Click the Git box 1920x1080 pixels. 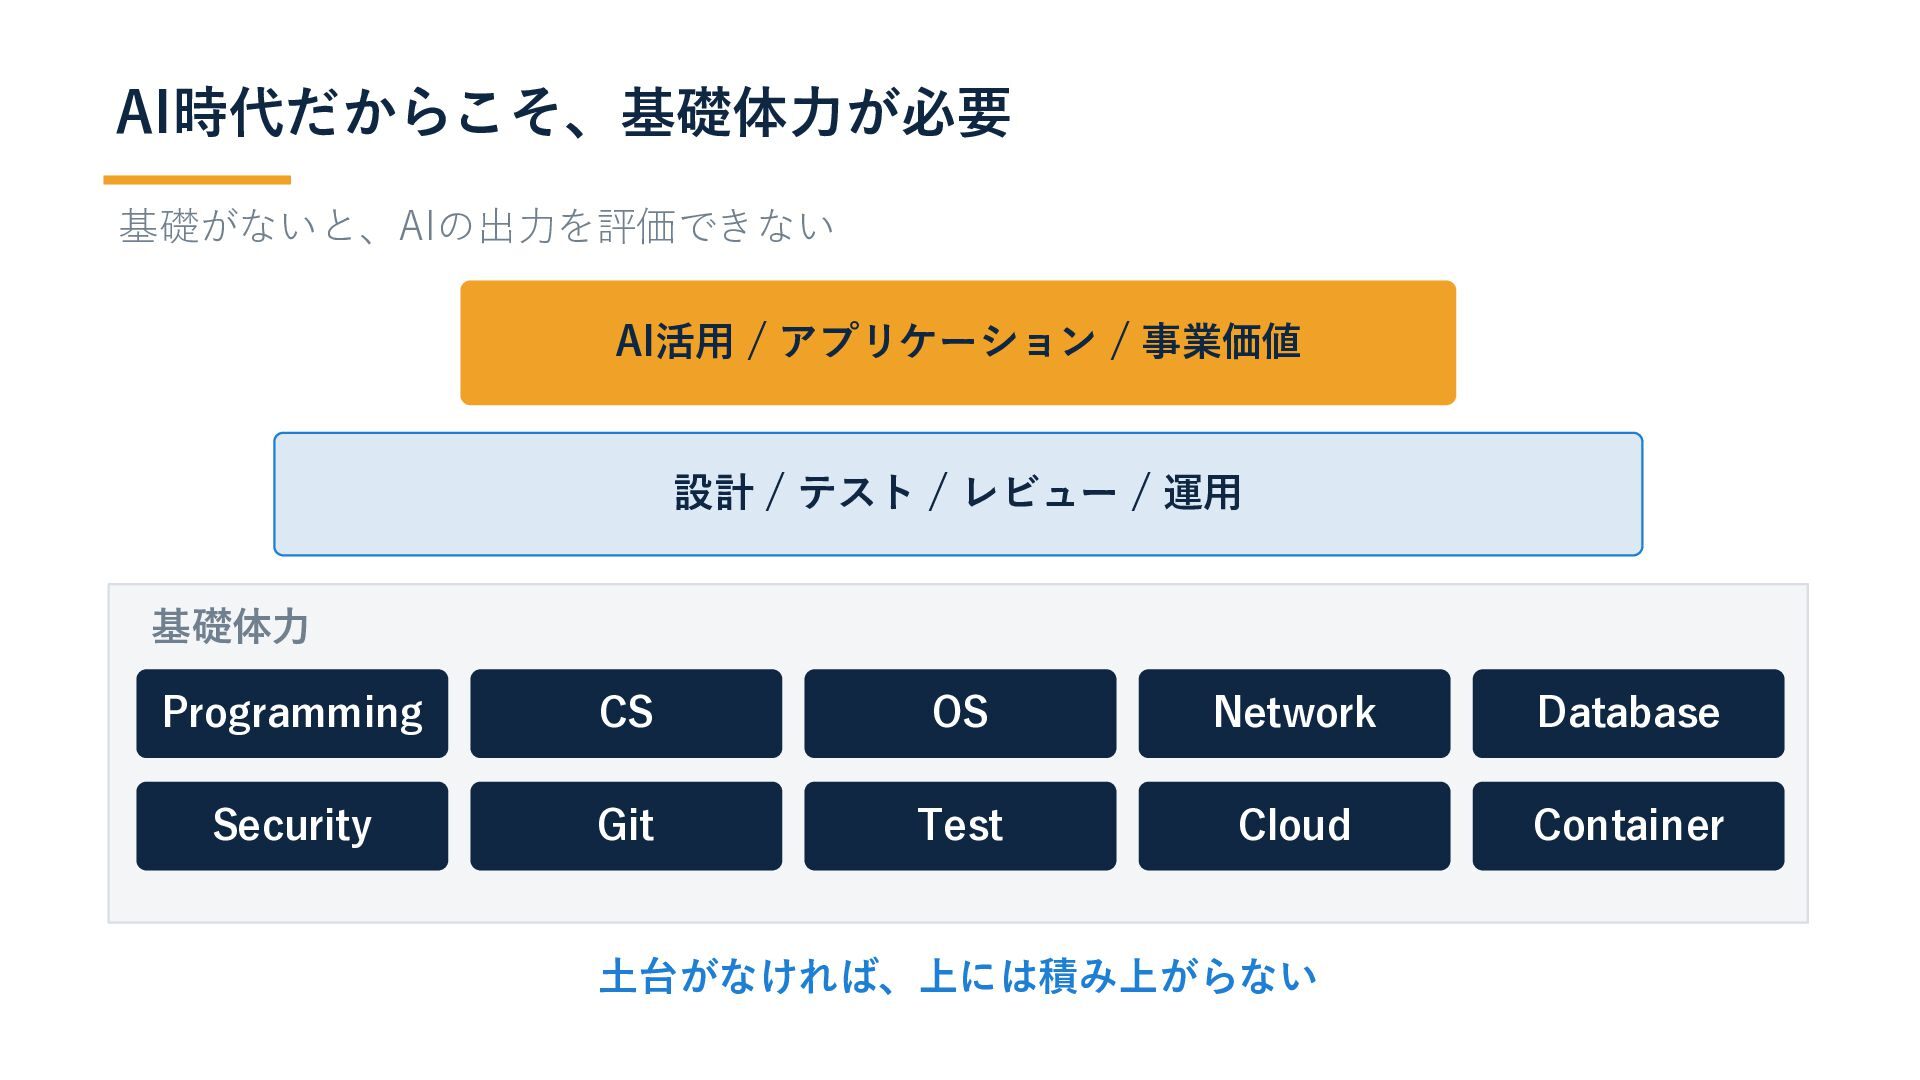coord(626,826)
